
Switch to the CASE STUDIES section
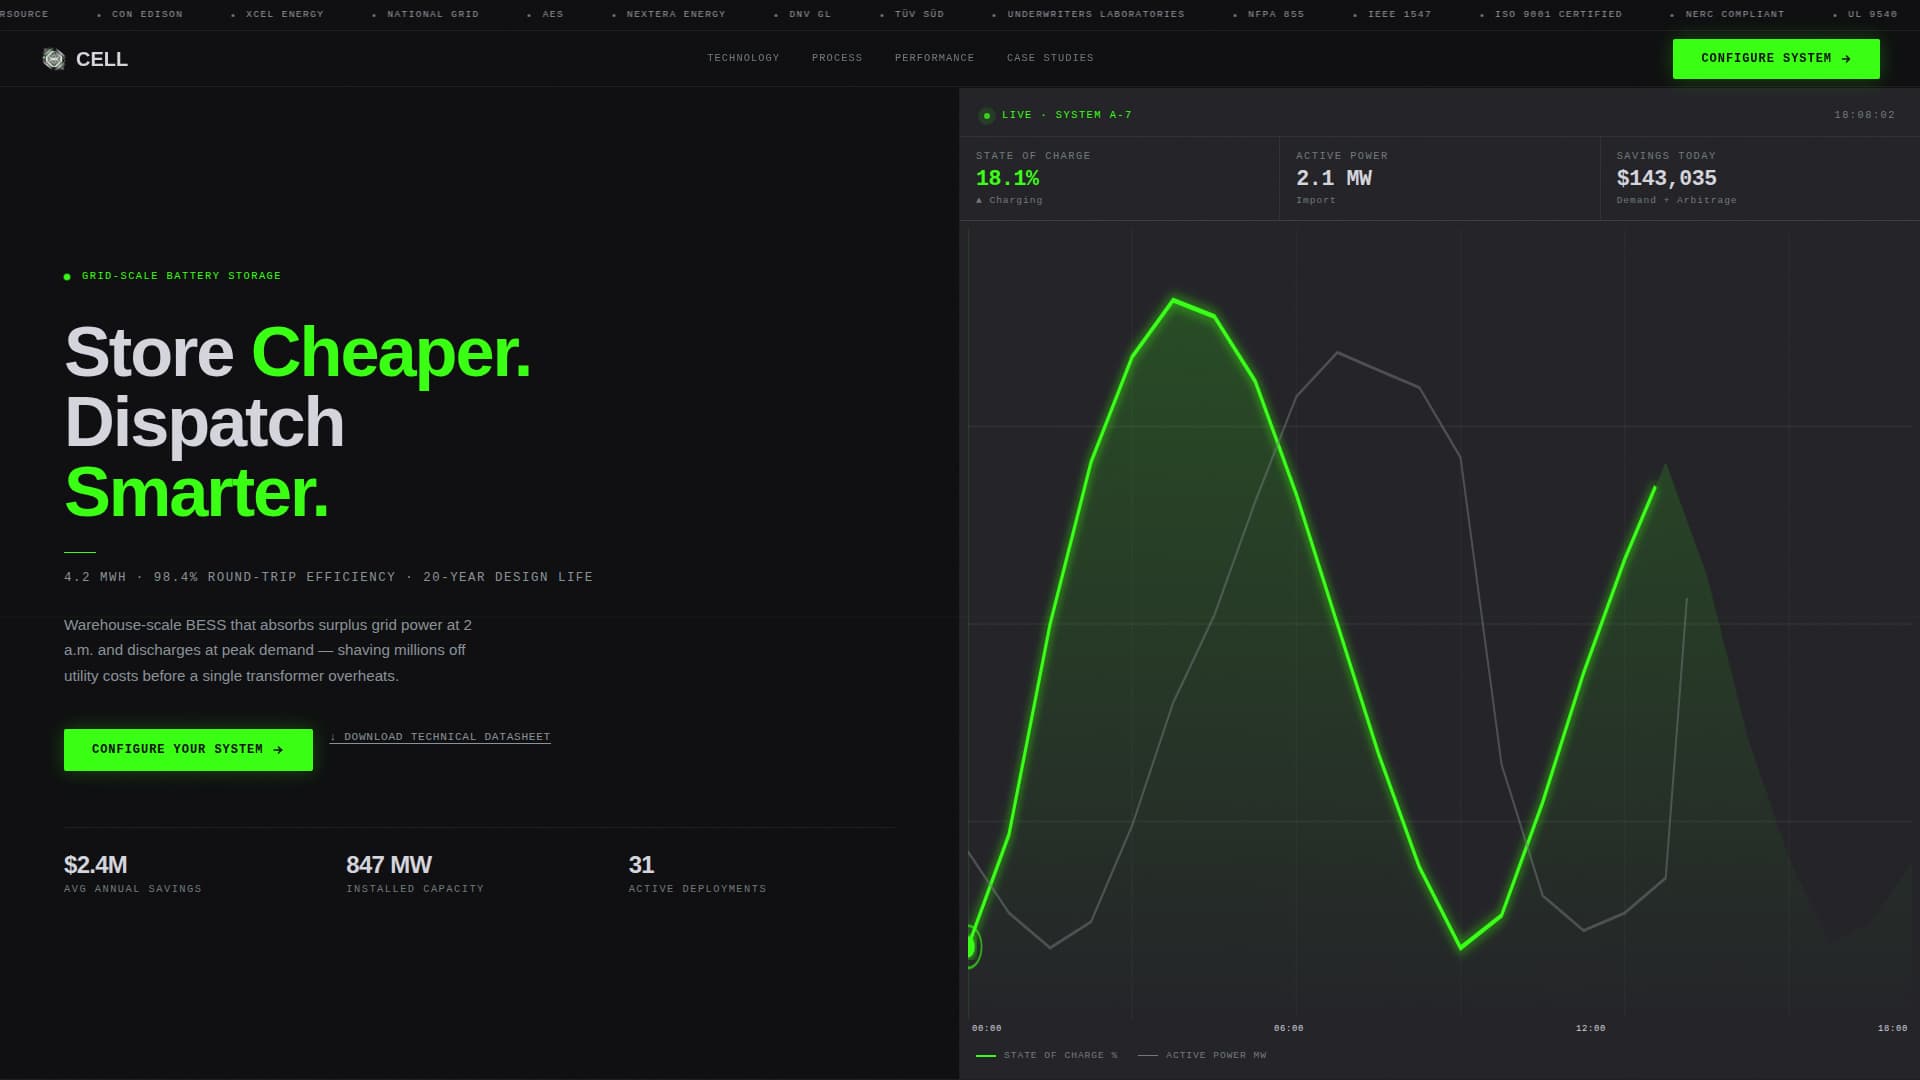click(x=1051, y=58)
